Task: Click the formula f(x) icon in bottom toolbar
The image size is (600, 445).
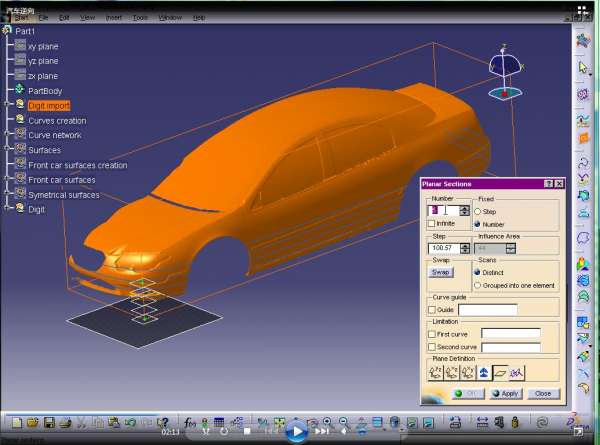Action: click(x=190, y=424)
